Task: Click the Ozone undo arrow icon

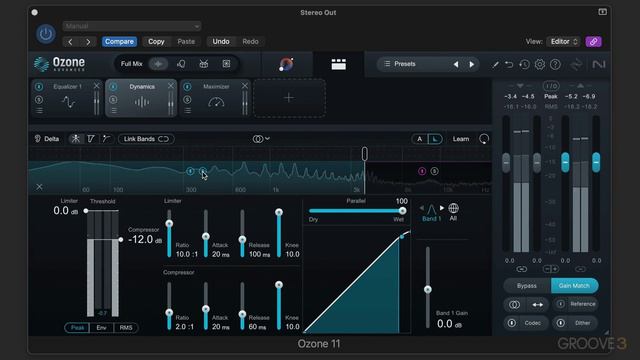Action: coord(509,64)
